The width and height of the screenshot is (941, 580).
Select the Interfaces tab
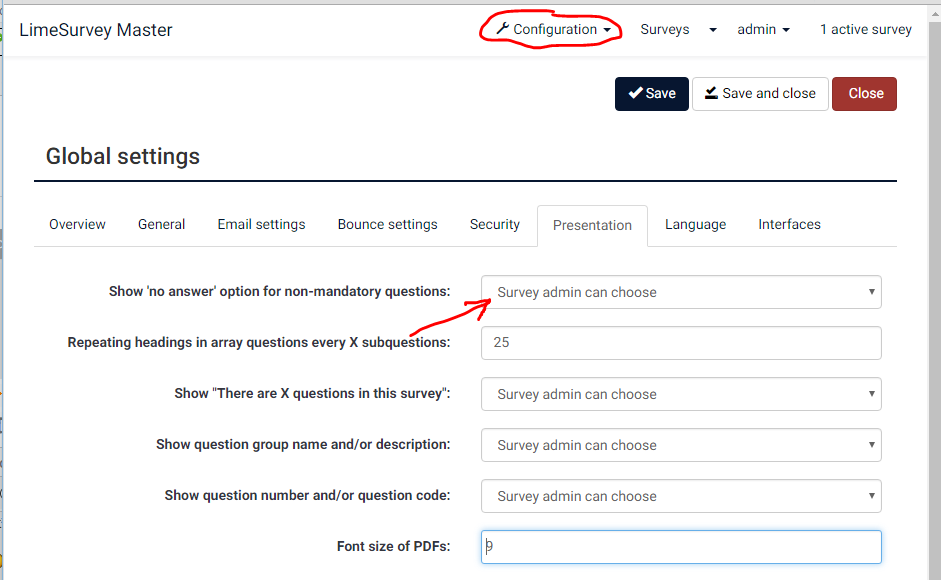[789, 225]
